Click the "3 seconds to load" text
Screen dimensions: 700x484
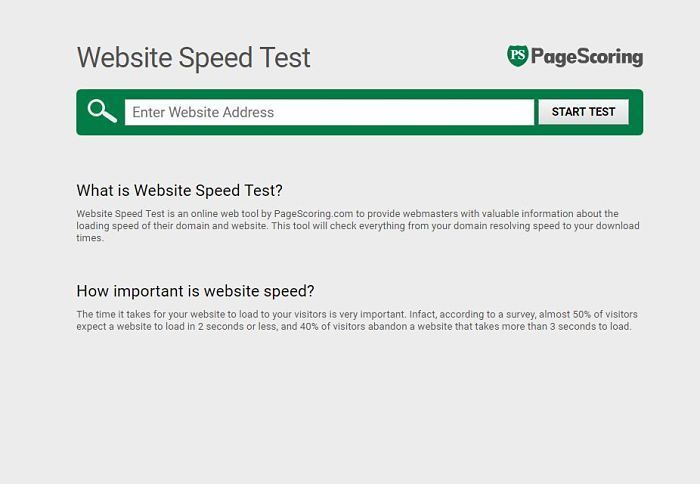[591, 326]
